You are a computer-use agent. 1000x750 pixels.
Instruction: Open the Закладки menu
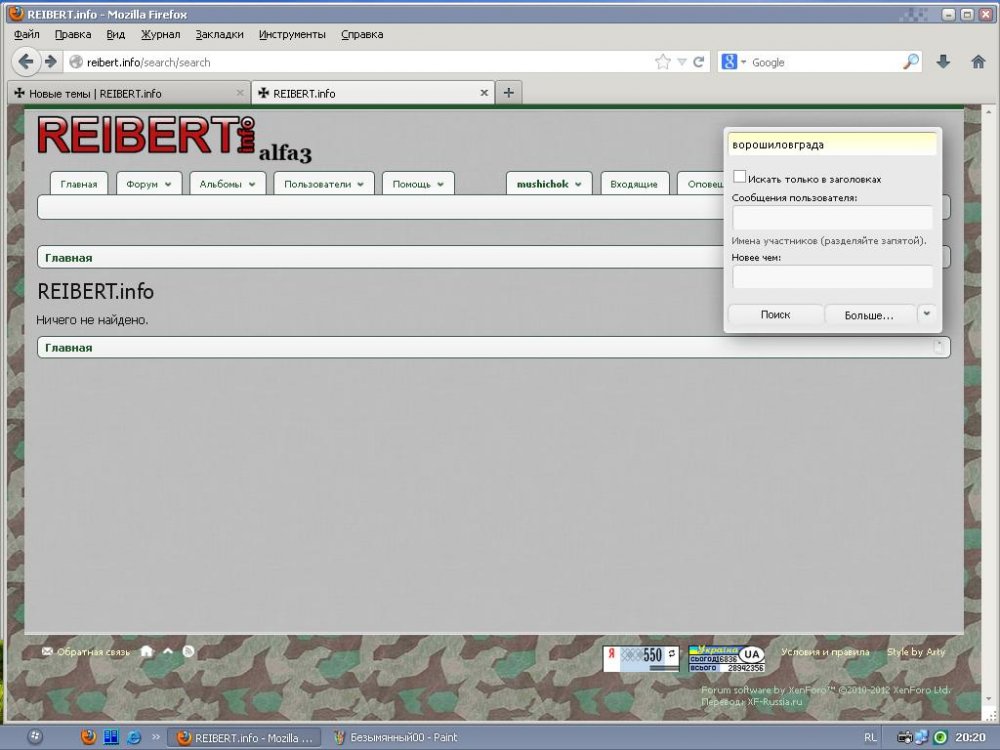[x=219, y=34]
